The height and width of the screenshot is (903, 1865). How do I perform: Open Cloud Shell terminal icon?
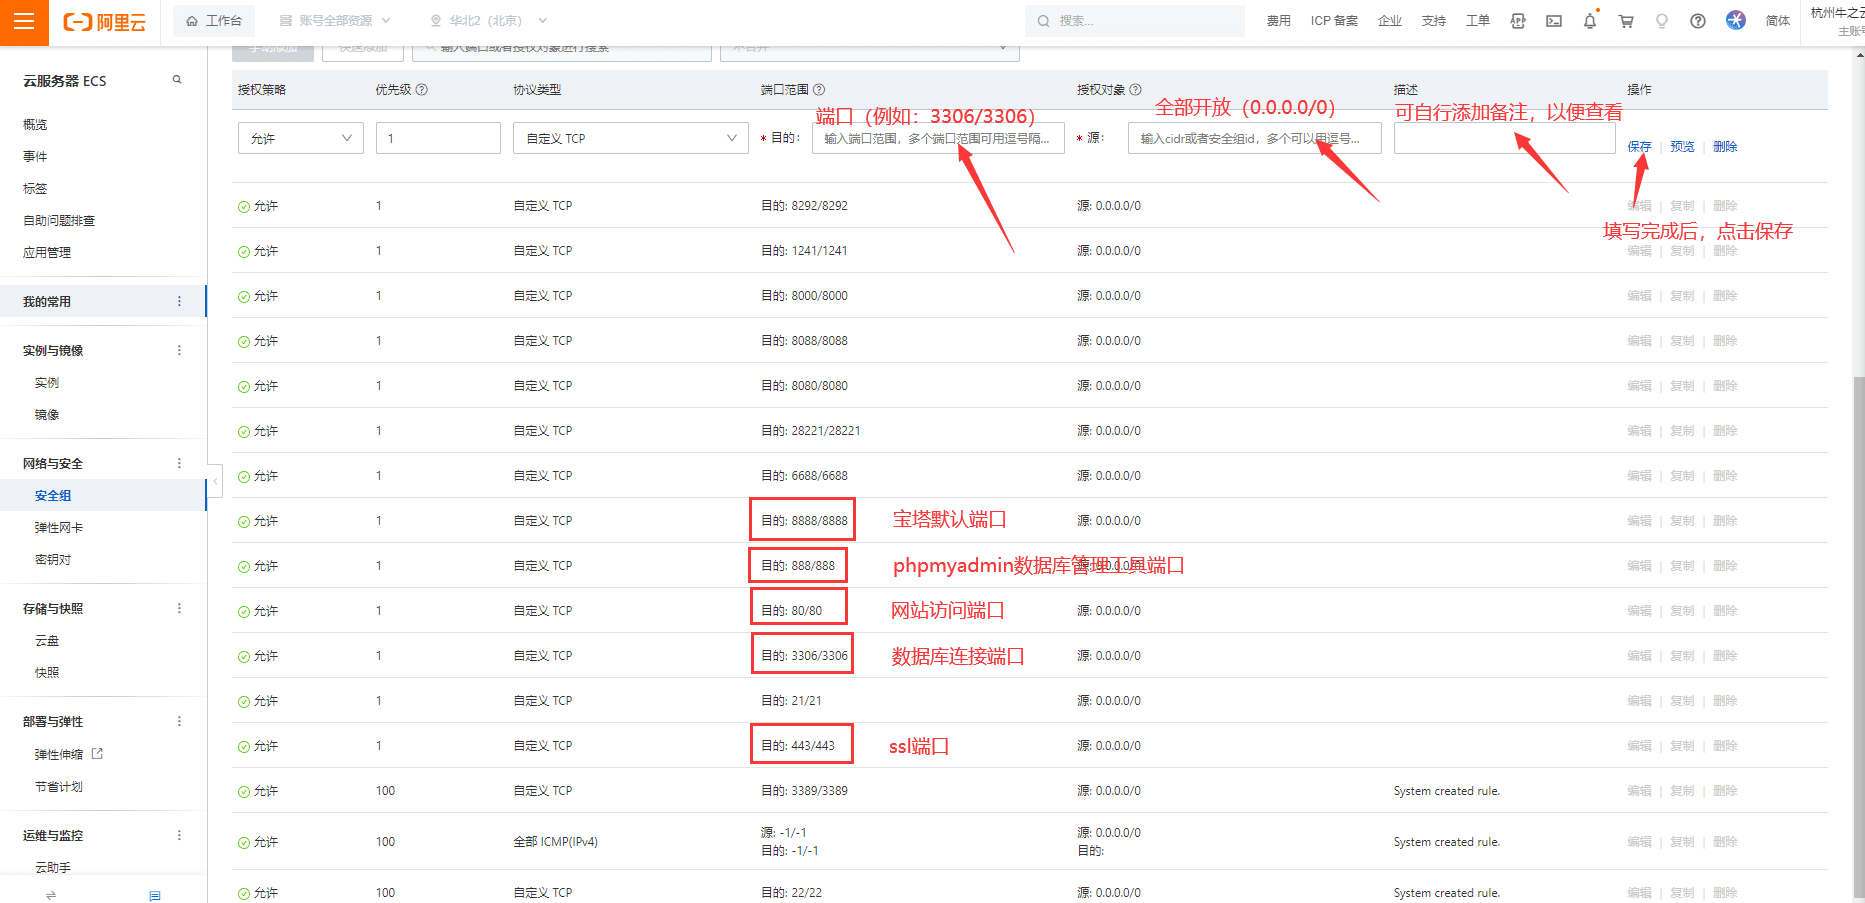1553,21
